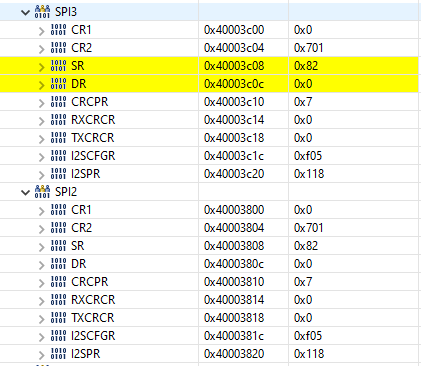Select address 0x40003c00

pyautogui.click(x=234, y=30)
